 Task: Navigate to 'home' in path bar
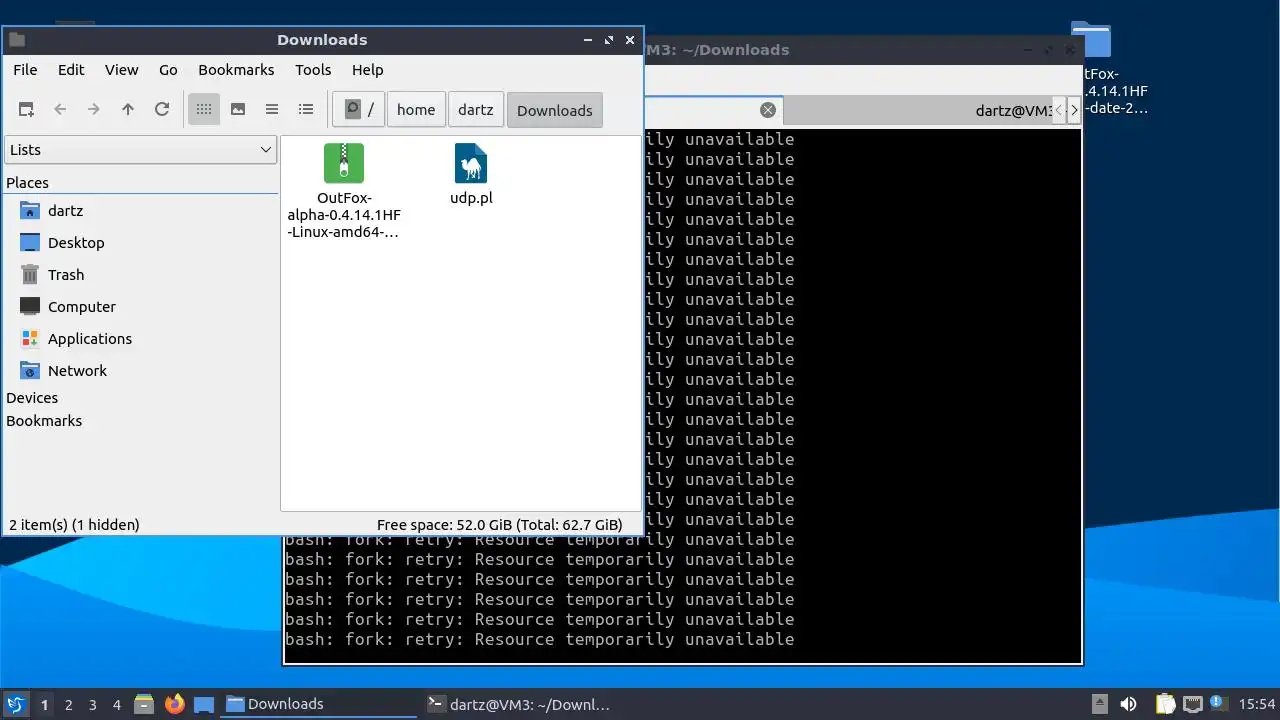416,110
